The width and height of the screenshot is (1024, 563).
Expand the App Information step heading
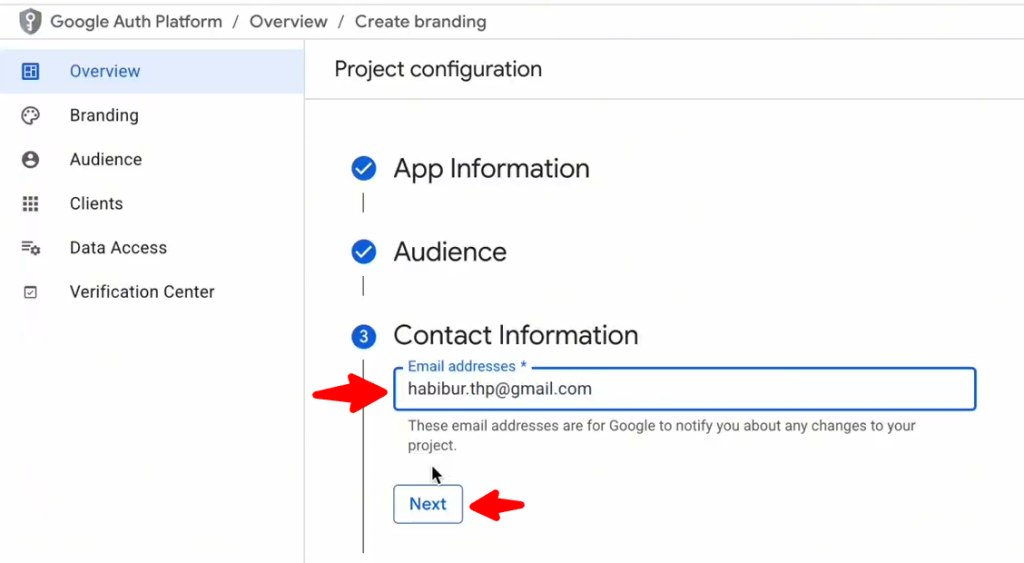[x=491, y=169]
